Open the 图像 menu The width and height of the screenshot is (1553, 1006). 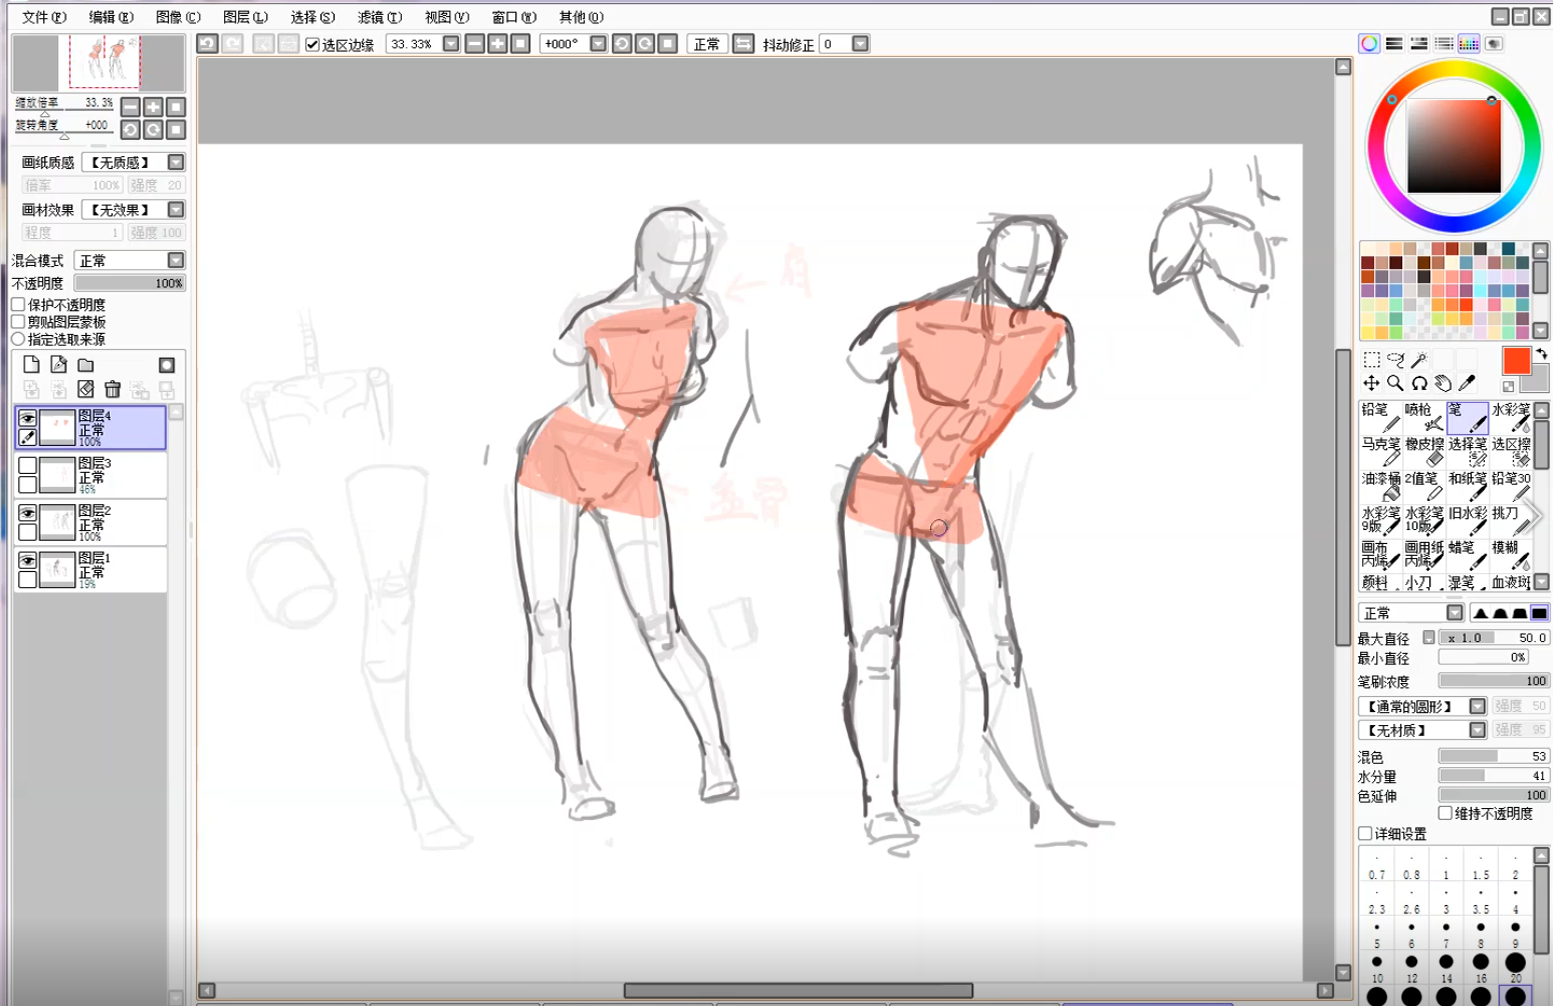(178, 17)
